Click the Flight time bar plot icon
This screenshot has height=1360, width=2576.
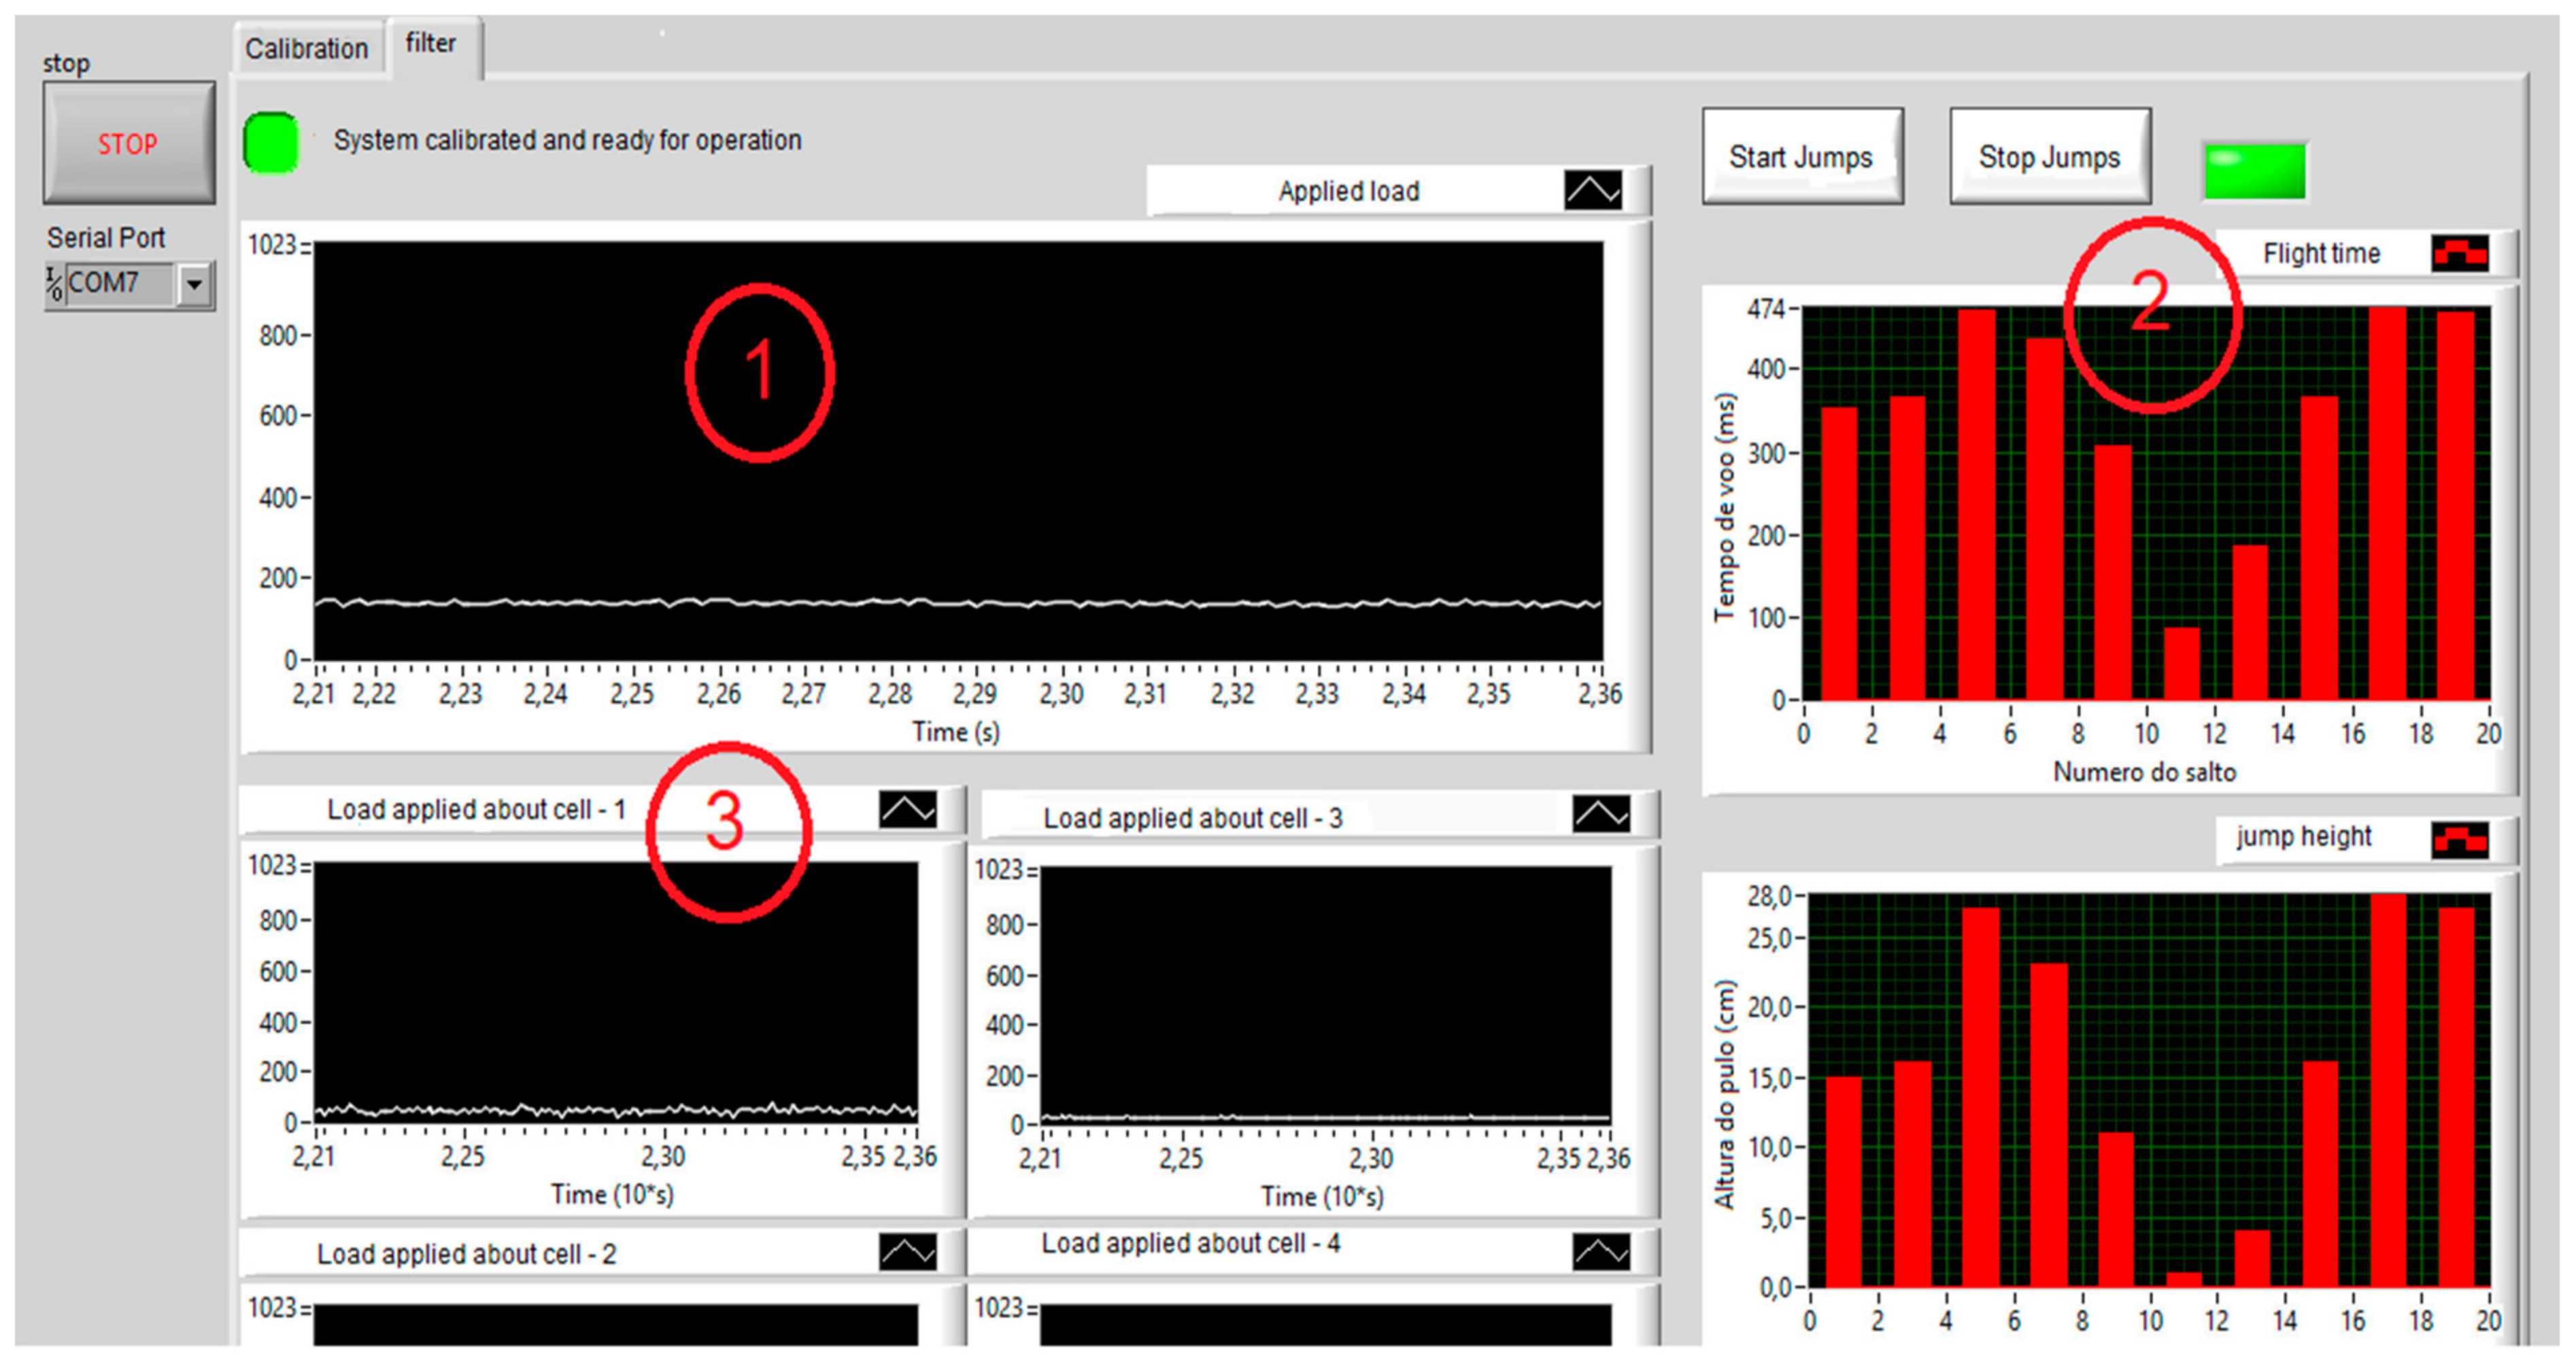2459,253
